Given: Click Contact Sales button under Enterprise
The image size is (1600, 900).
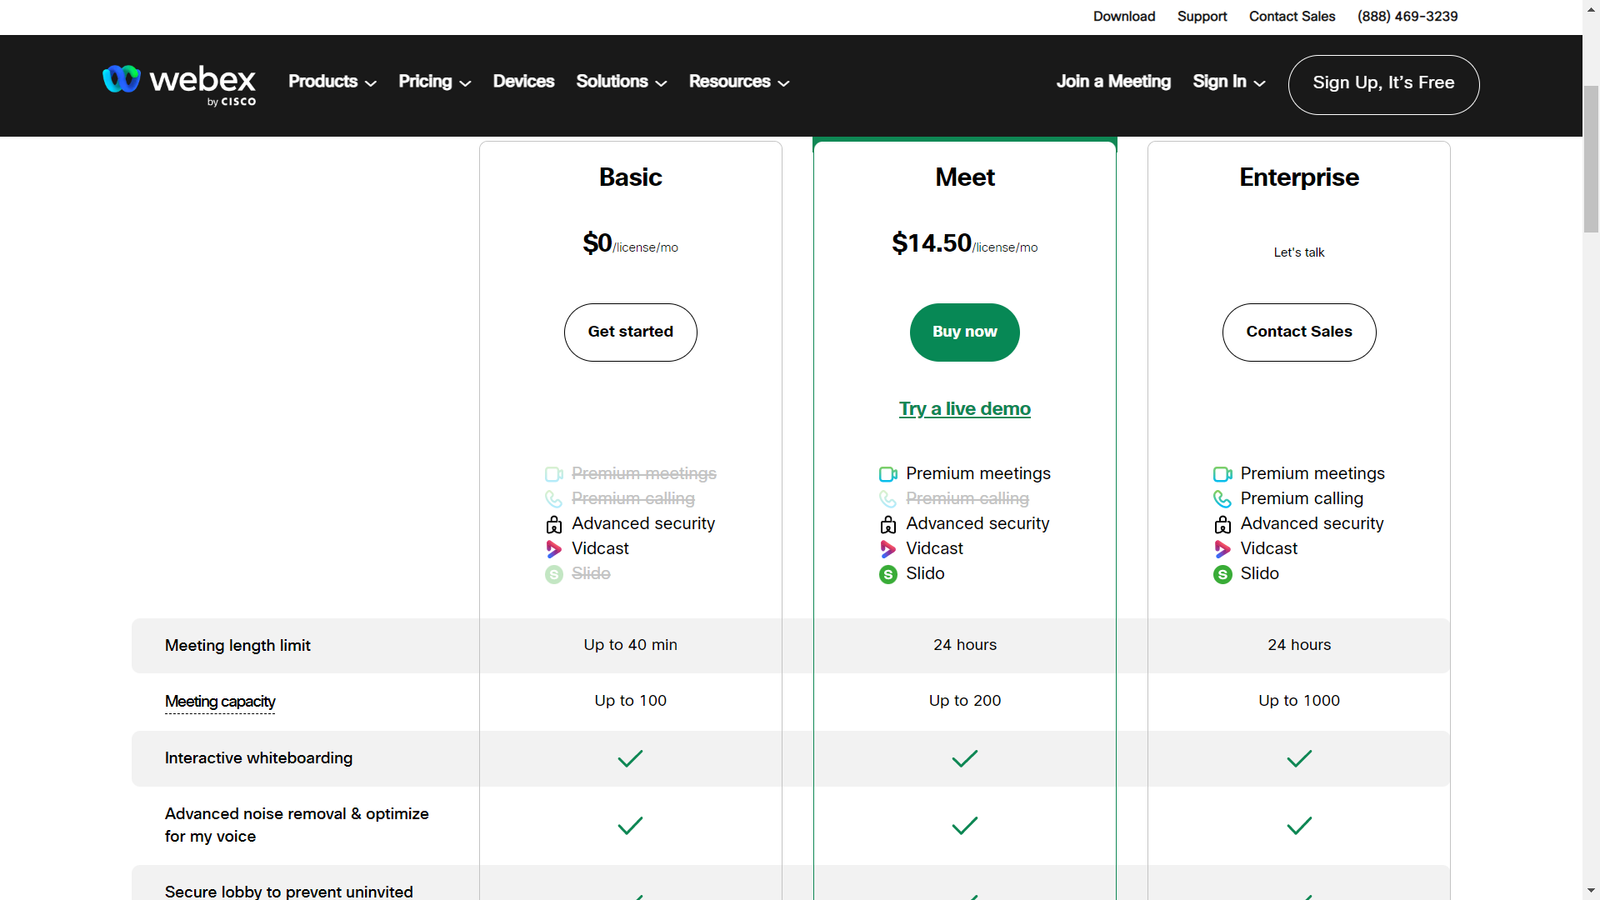Looking at the screenshot, I should [1299, 332].
